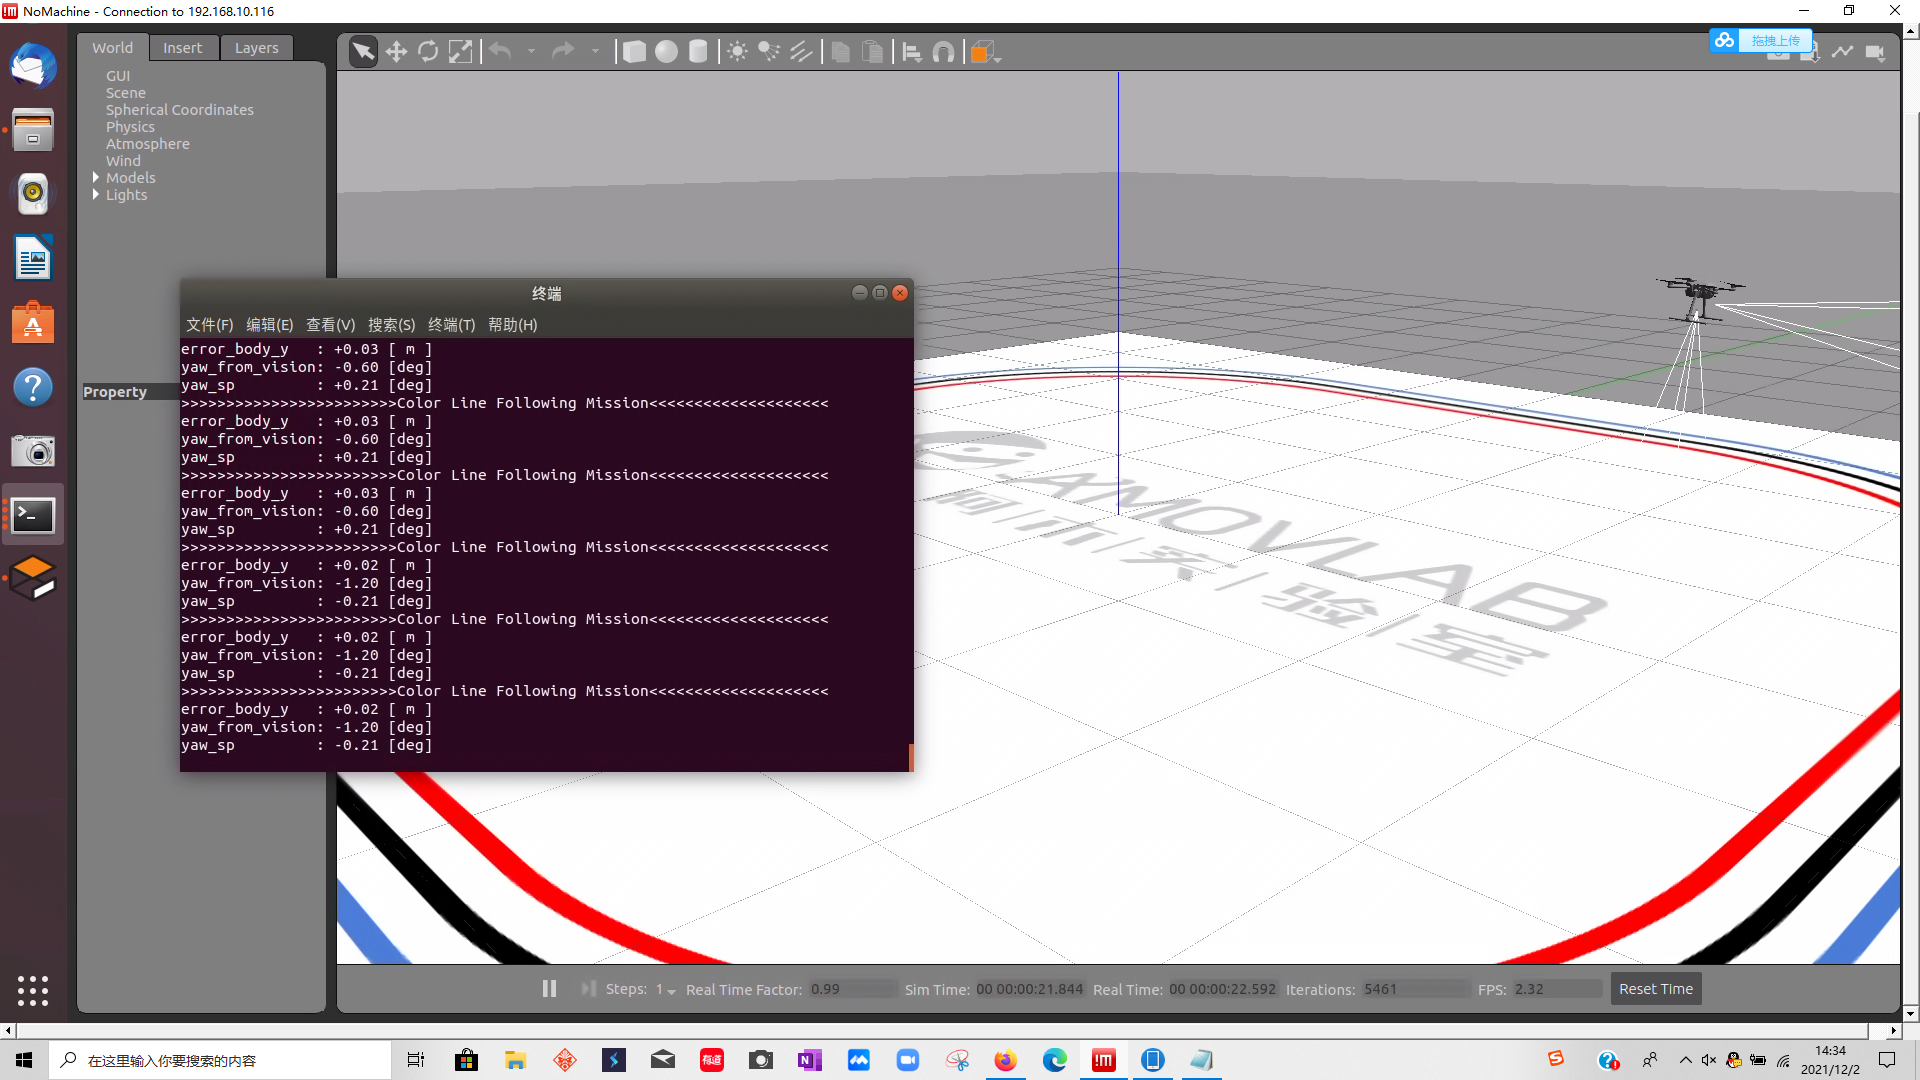This screenshot has height=1080, width=1920.
Task: Open the World tab
Action: [112, 47]
